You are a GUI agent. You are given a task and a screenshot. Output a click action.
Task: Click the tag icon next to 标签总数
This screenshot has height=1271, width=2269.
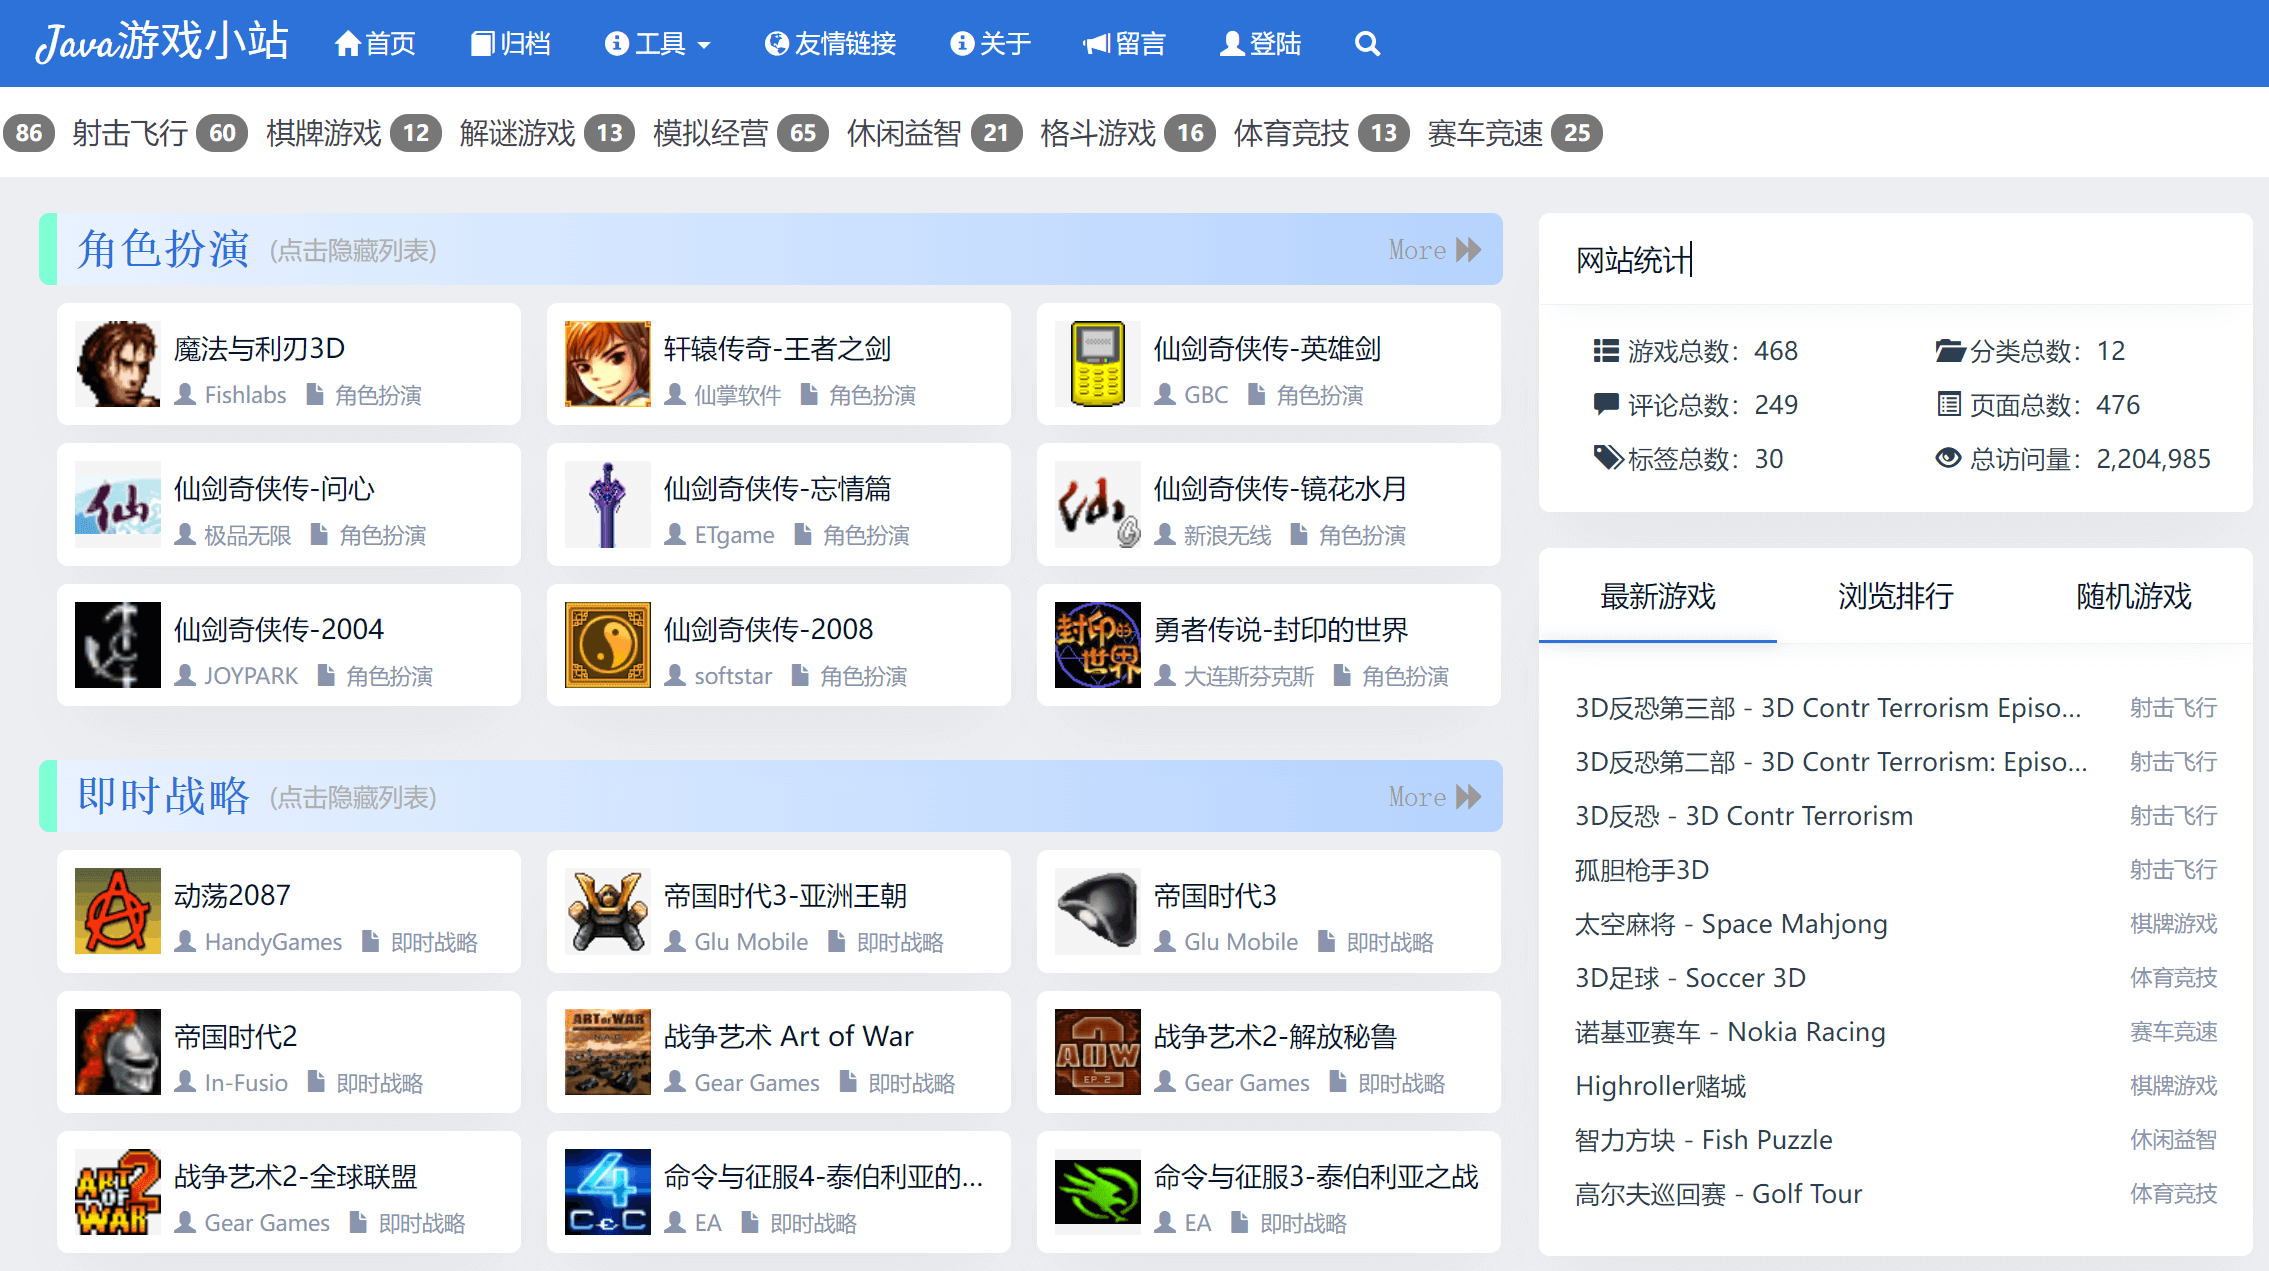click(x=1607, y=458)
